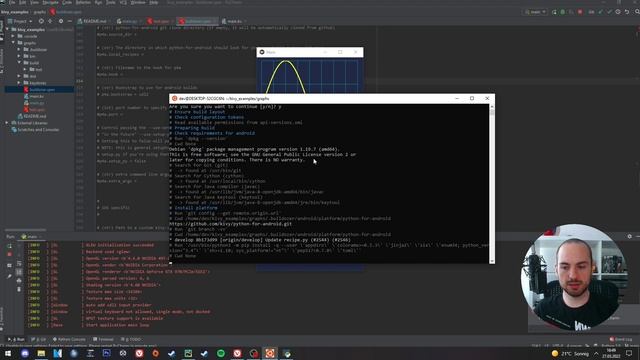Click the pin icon in the Run panel sidebar

[x=9, y=276]
